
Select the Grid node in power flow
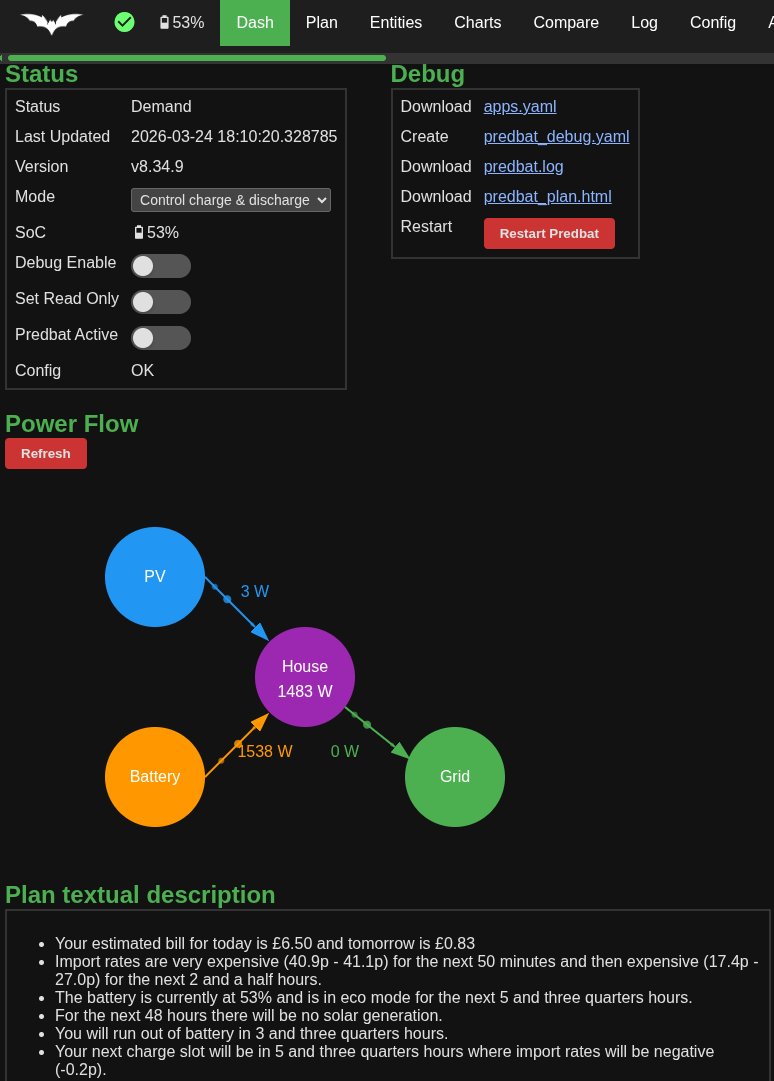pos(455,776)
